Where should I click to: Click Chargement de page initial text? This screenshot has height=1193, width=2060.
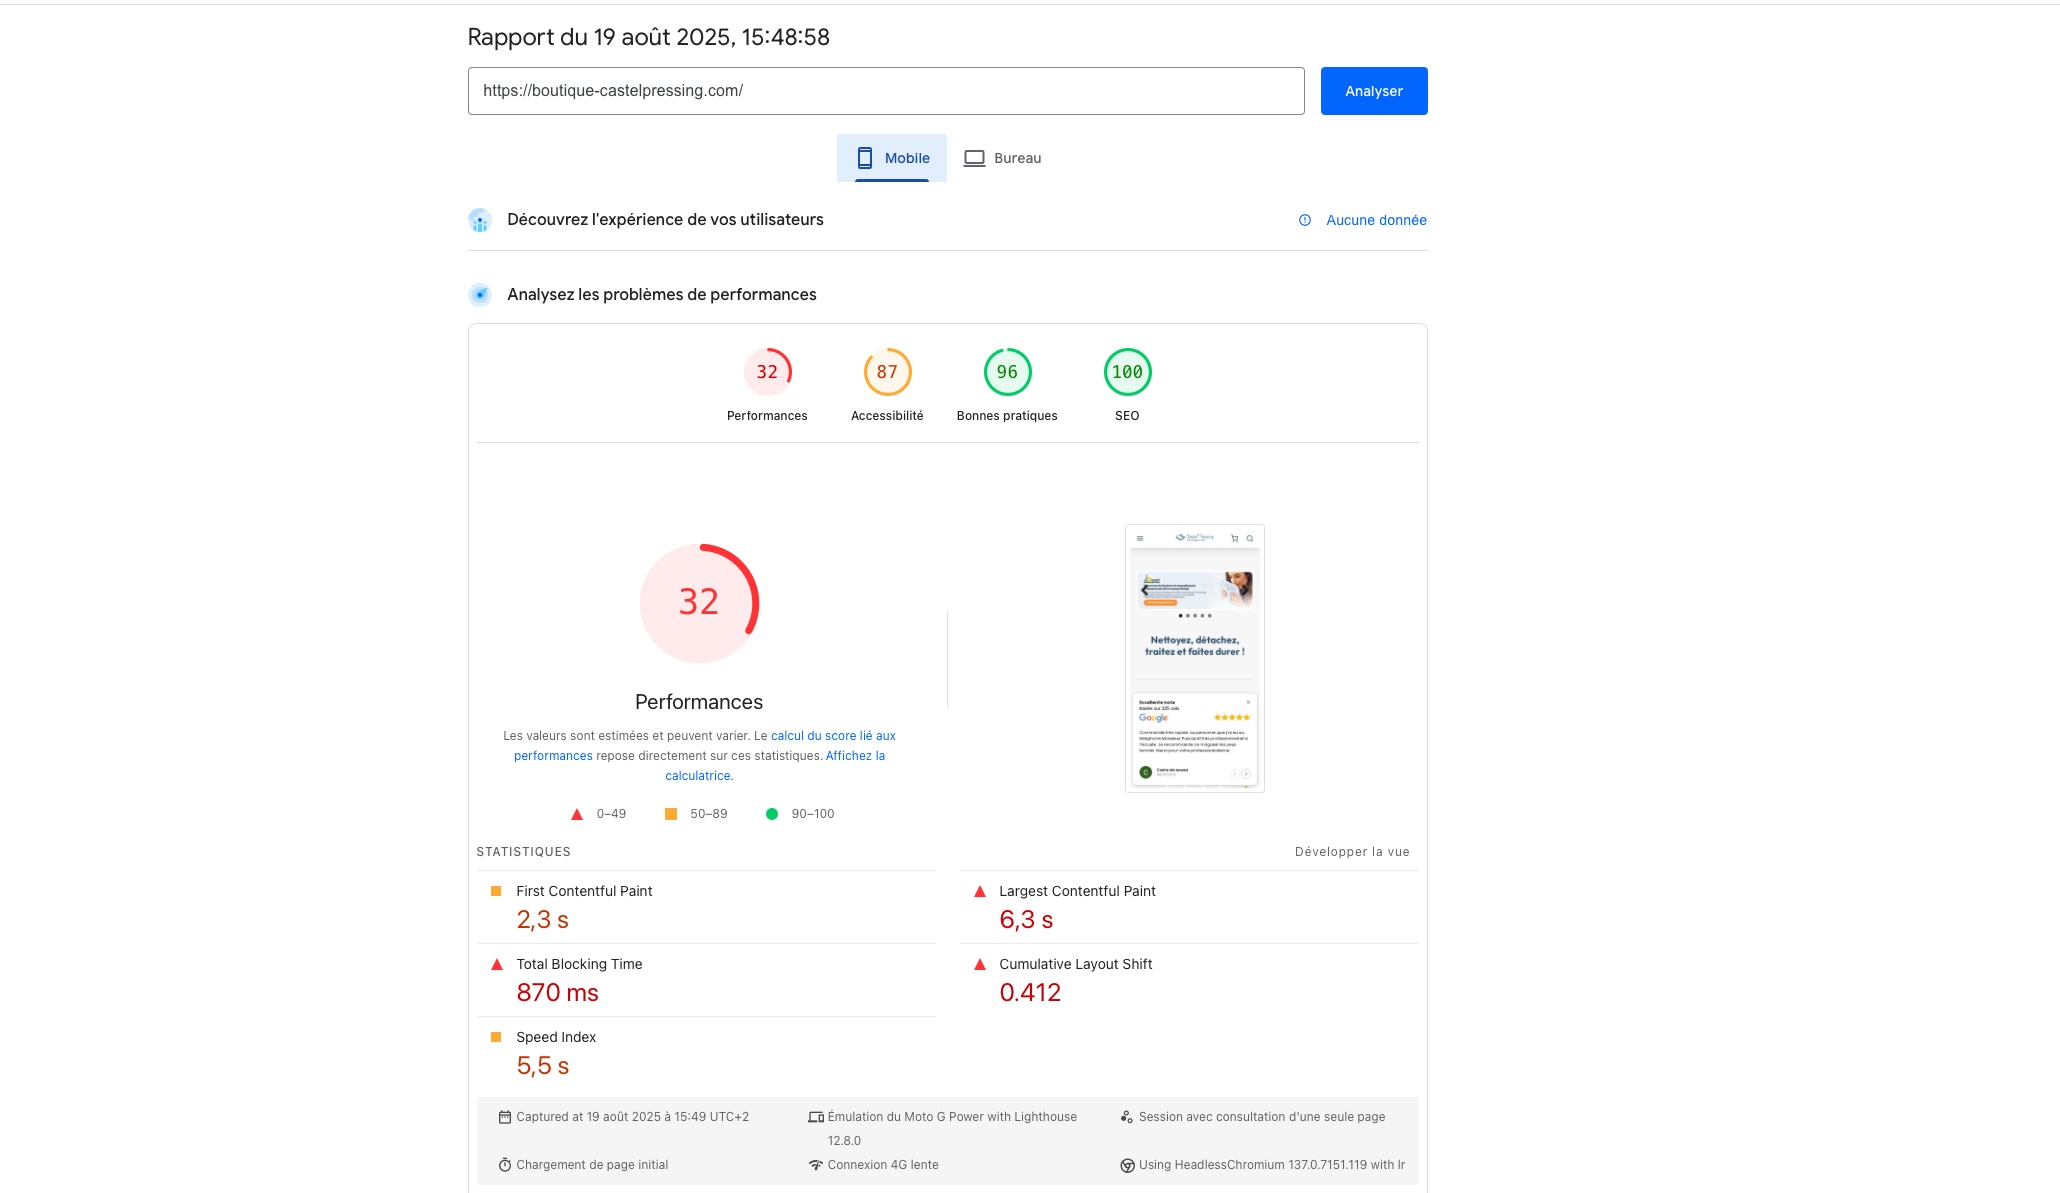point(592,1165)
